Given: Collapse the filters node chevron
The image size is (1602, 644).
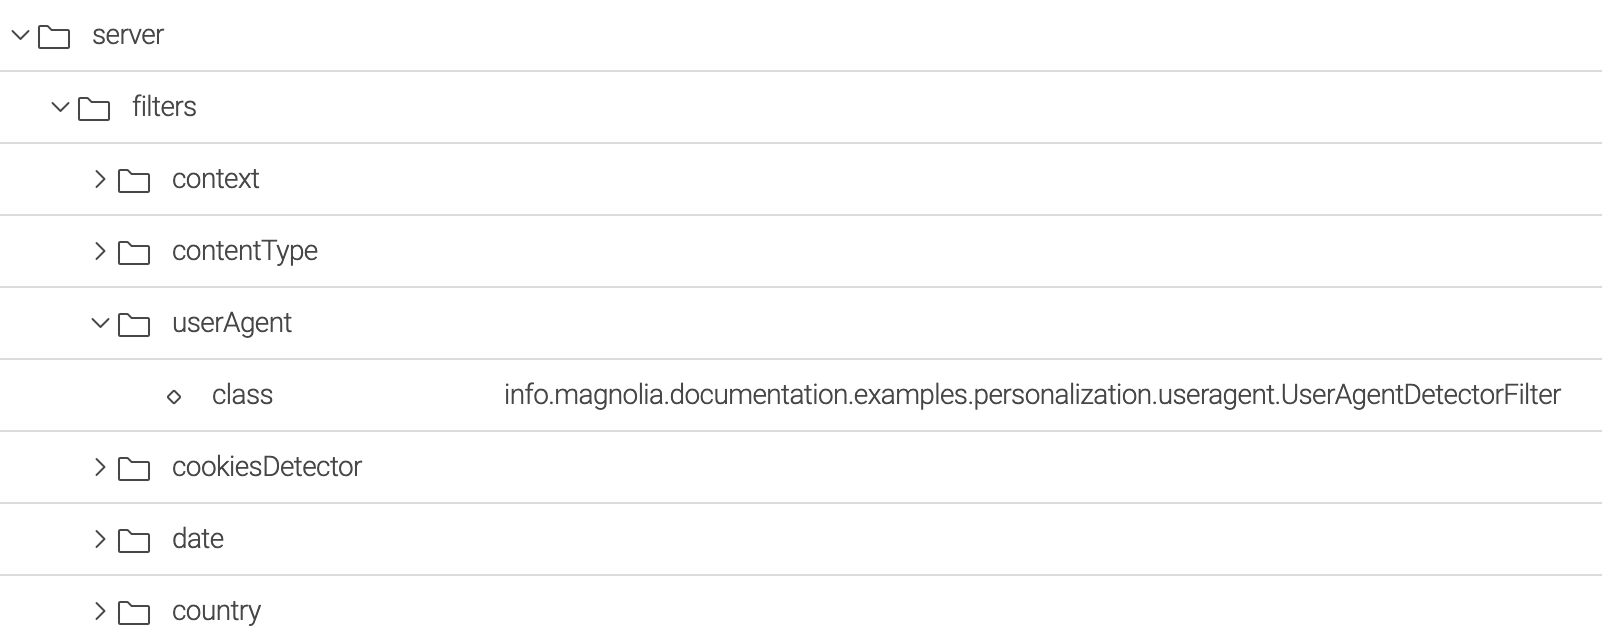Looking at the screenshot, I should pos(60,107).
